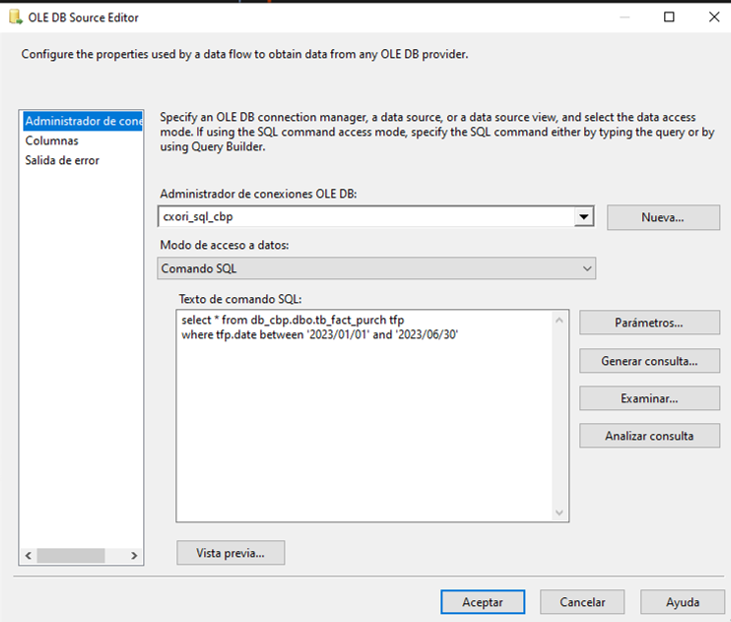Click inside the SQL command text area
Image resolution: width=731 pixels, height=622 pixels.
(365, 416)
